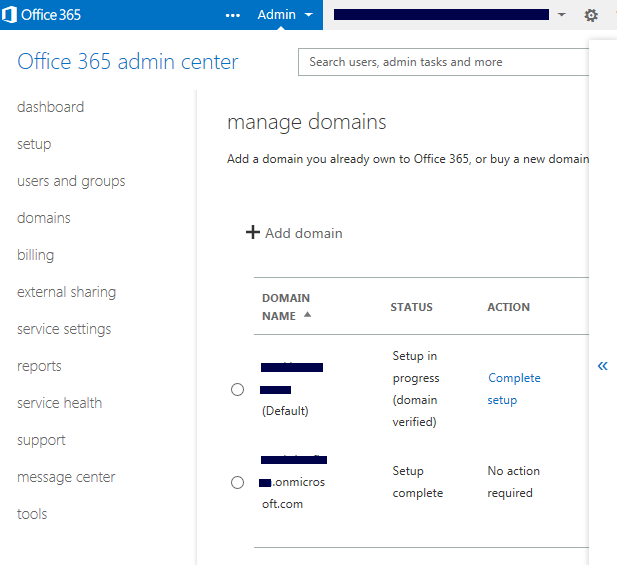Open tools in the sidebar
Viewport: 617px width, 565px height.
[x=32, y=514]
